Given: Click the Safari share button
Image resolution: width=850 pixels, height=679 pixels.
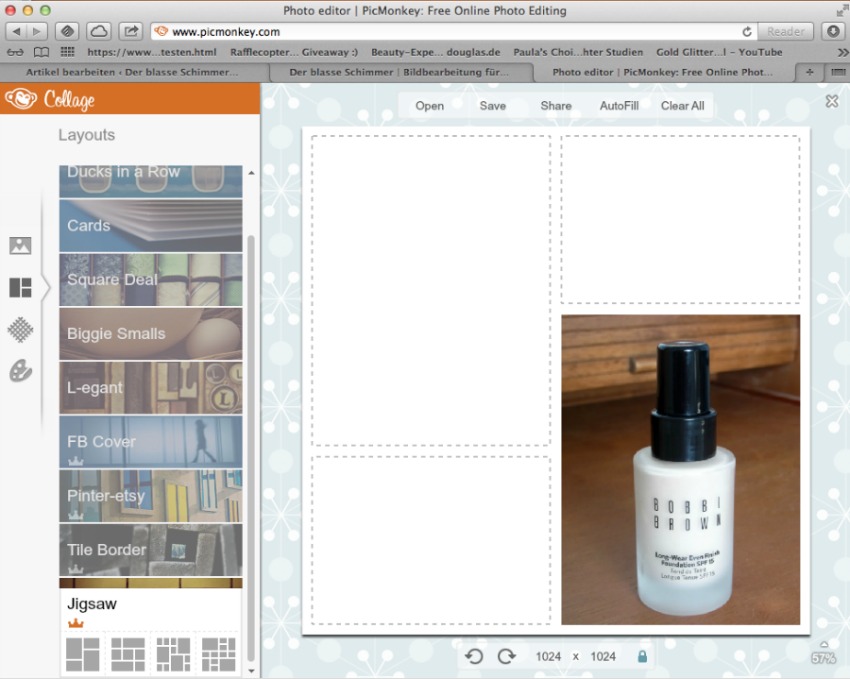Looking at the screenshot, I should tap(131, 31).
